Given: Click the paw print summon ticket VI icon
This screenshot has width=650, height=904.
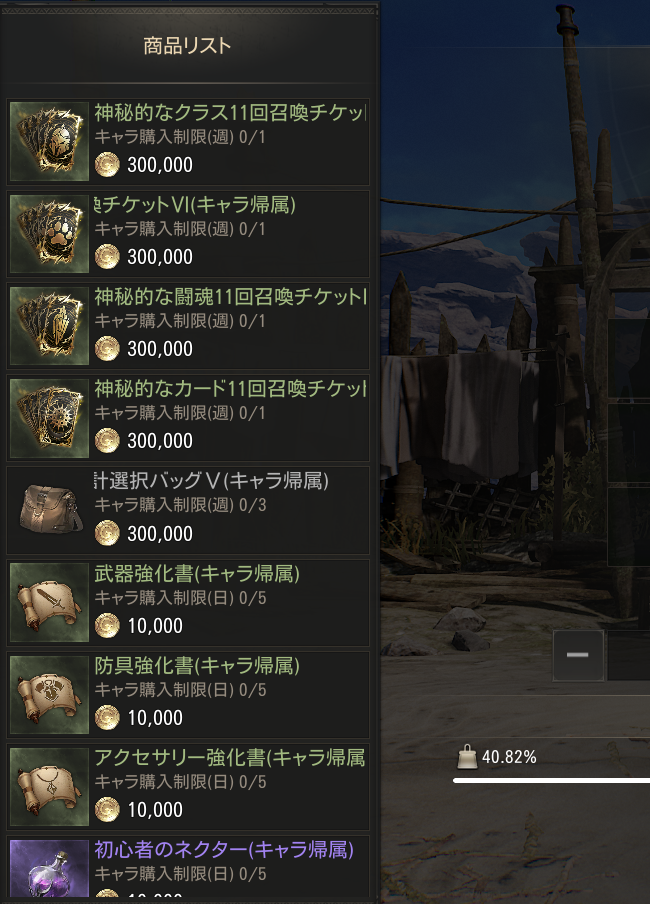Looking at the screenshot, I should [x=50, y=233].
